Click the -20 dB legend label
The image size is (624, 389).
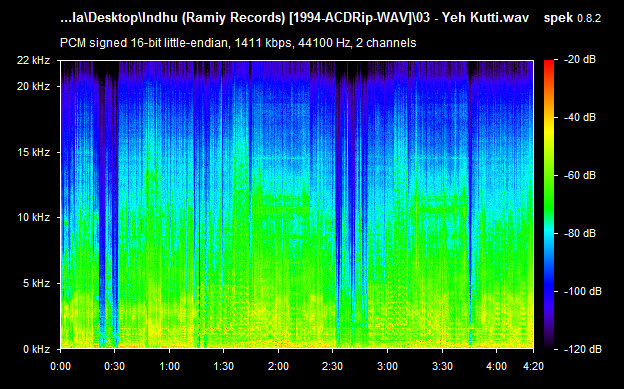580,60
